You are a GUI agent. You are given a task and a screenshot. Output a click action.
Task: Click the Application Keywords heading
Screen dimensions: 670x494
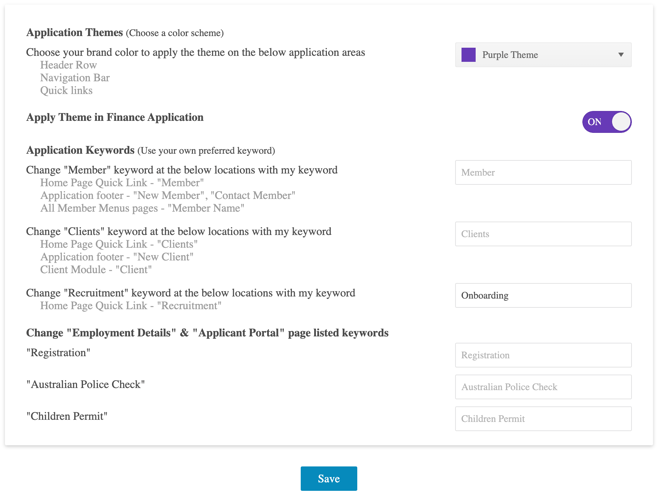click(x=79, y=150)
